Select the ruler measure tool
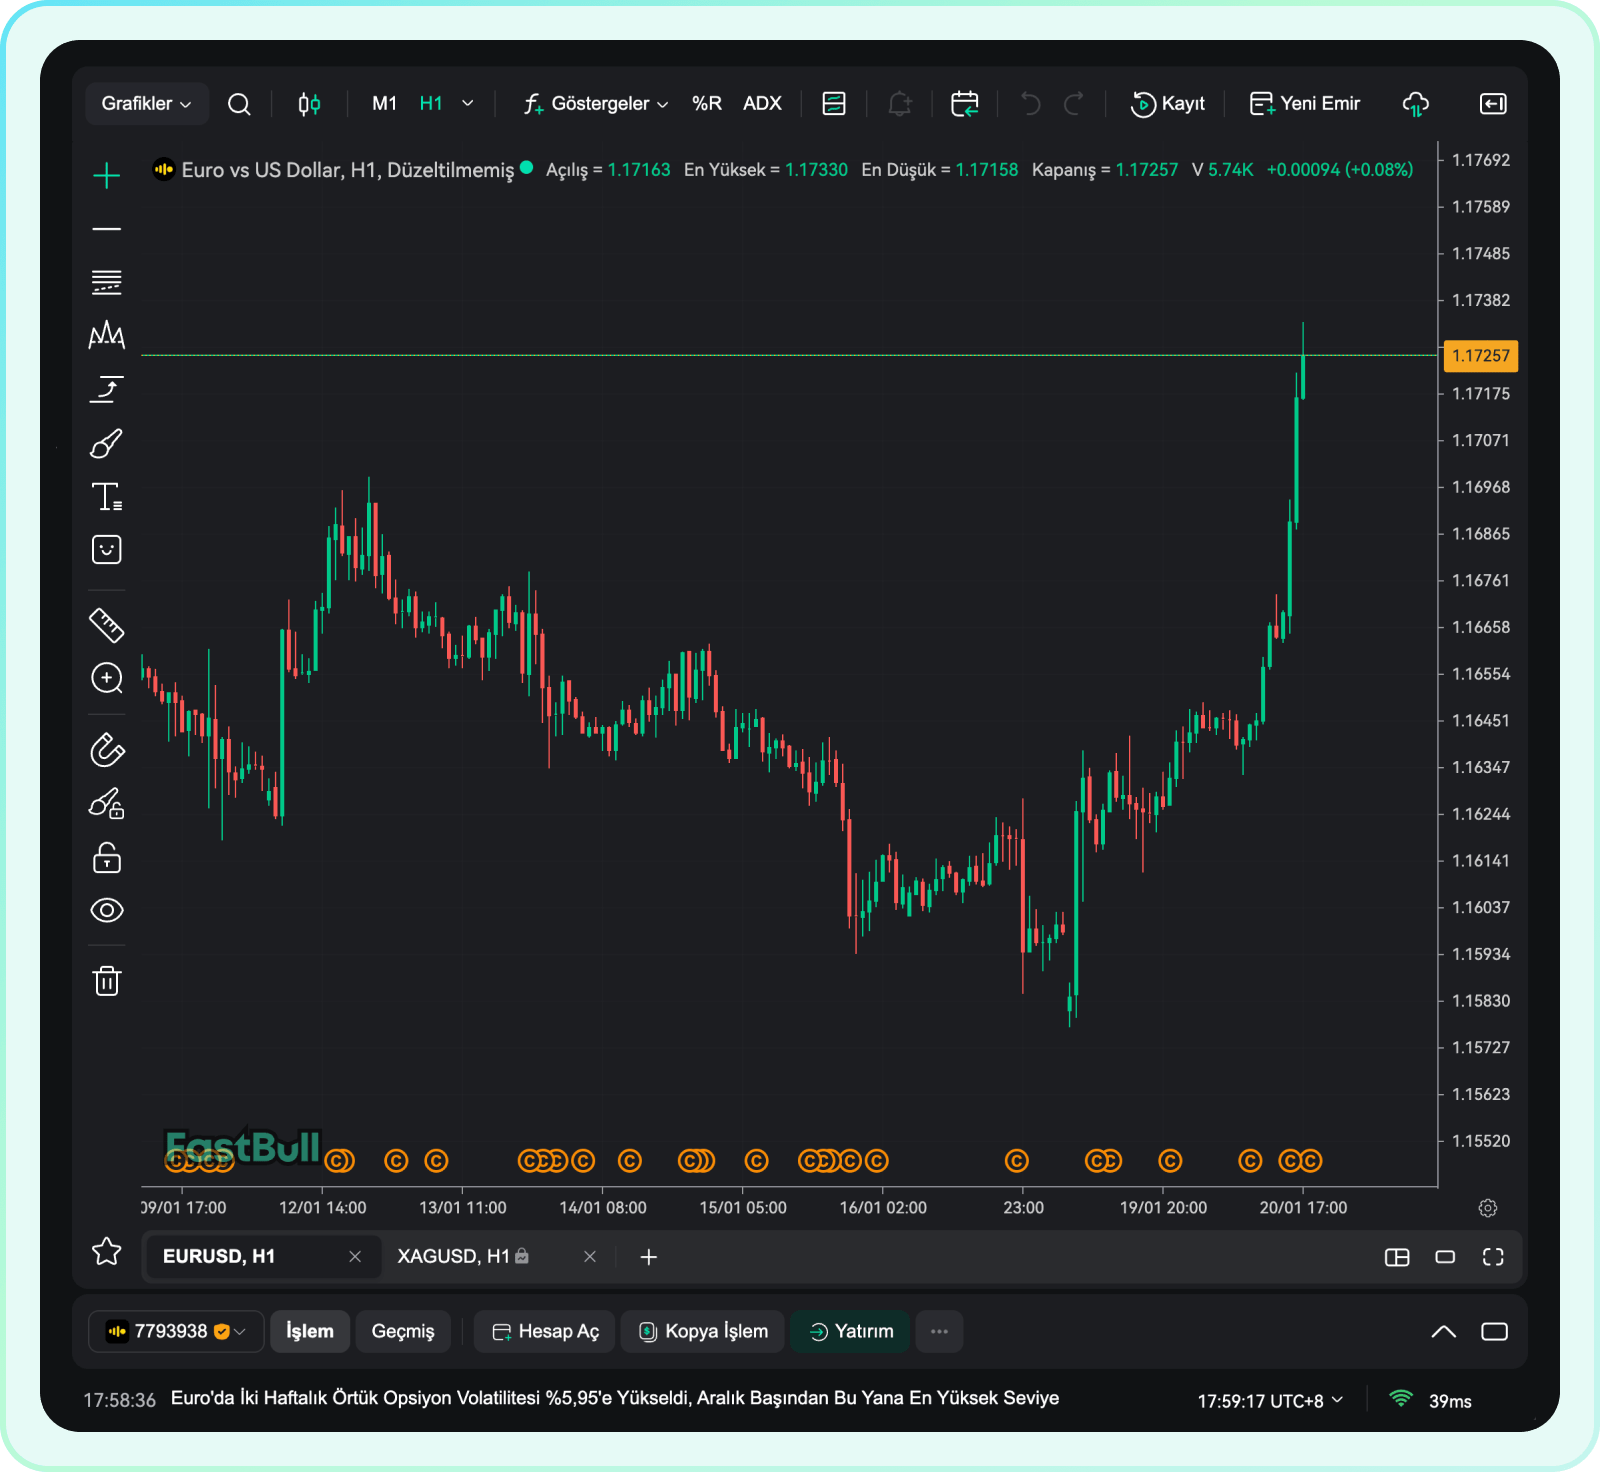Screen dimensions: 1600x1472 coord(106,625)
